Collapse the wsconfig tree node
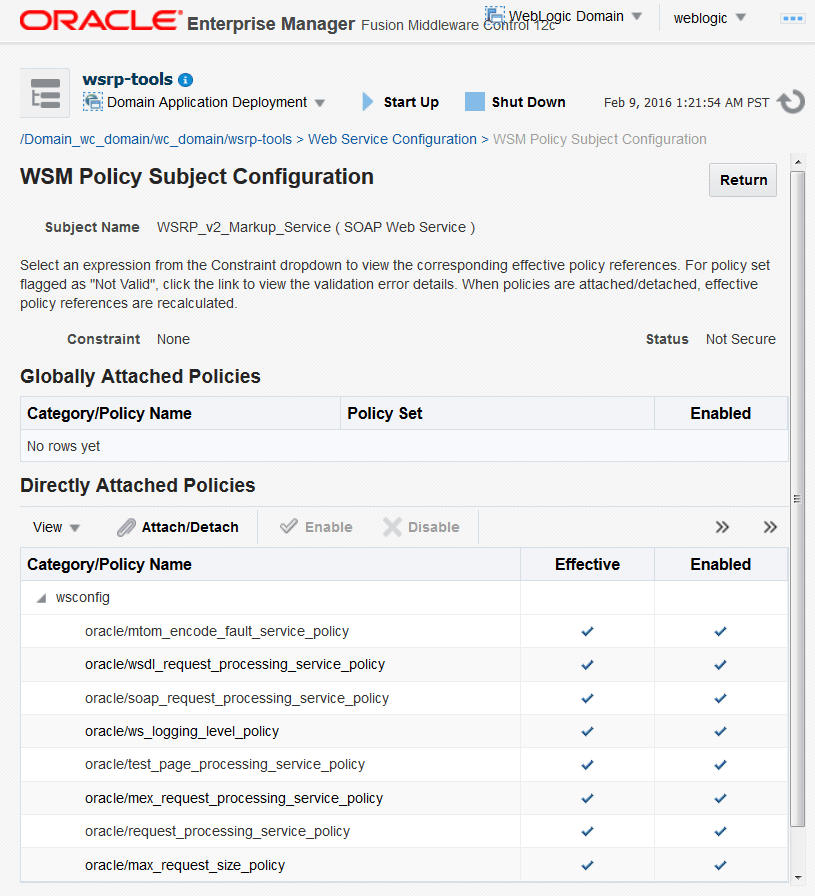815x896 pixels. coord(40,597)
